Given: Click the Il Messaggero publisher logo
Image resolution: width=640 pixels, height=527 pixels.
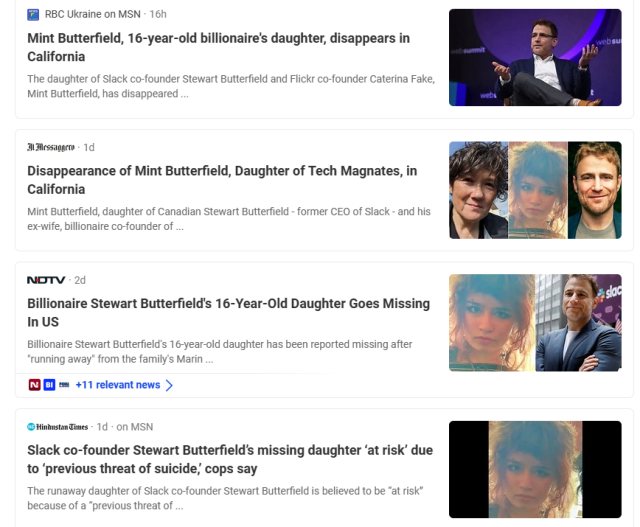Looking at the screenshot, I should [51, 147].
